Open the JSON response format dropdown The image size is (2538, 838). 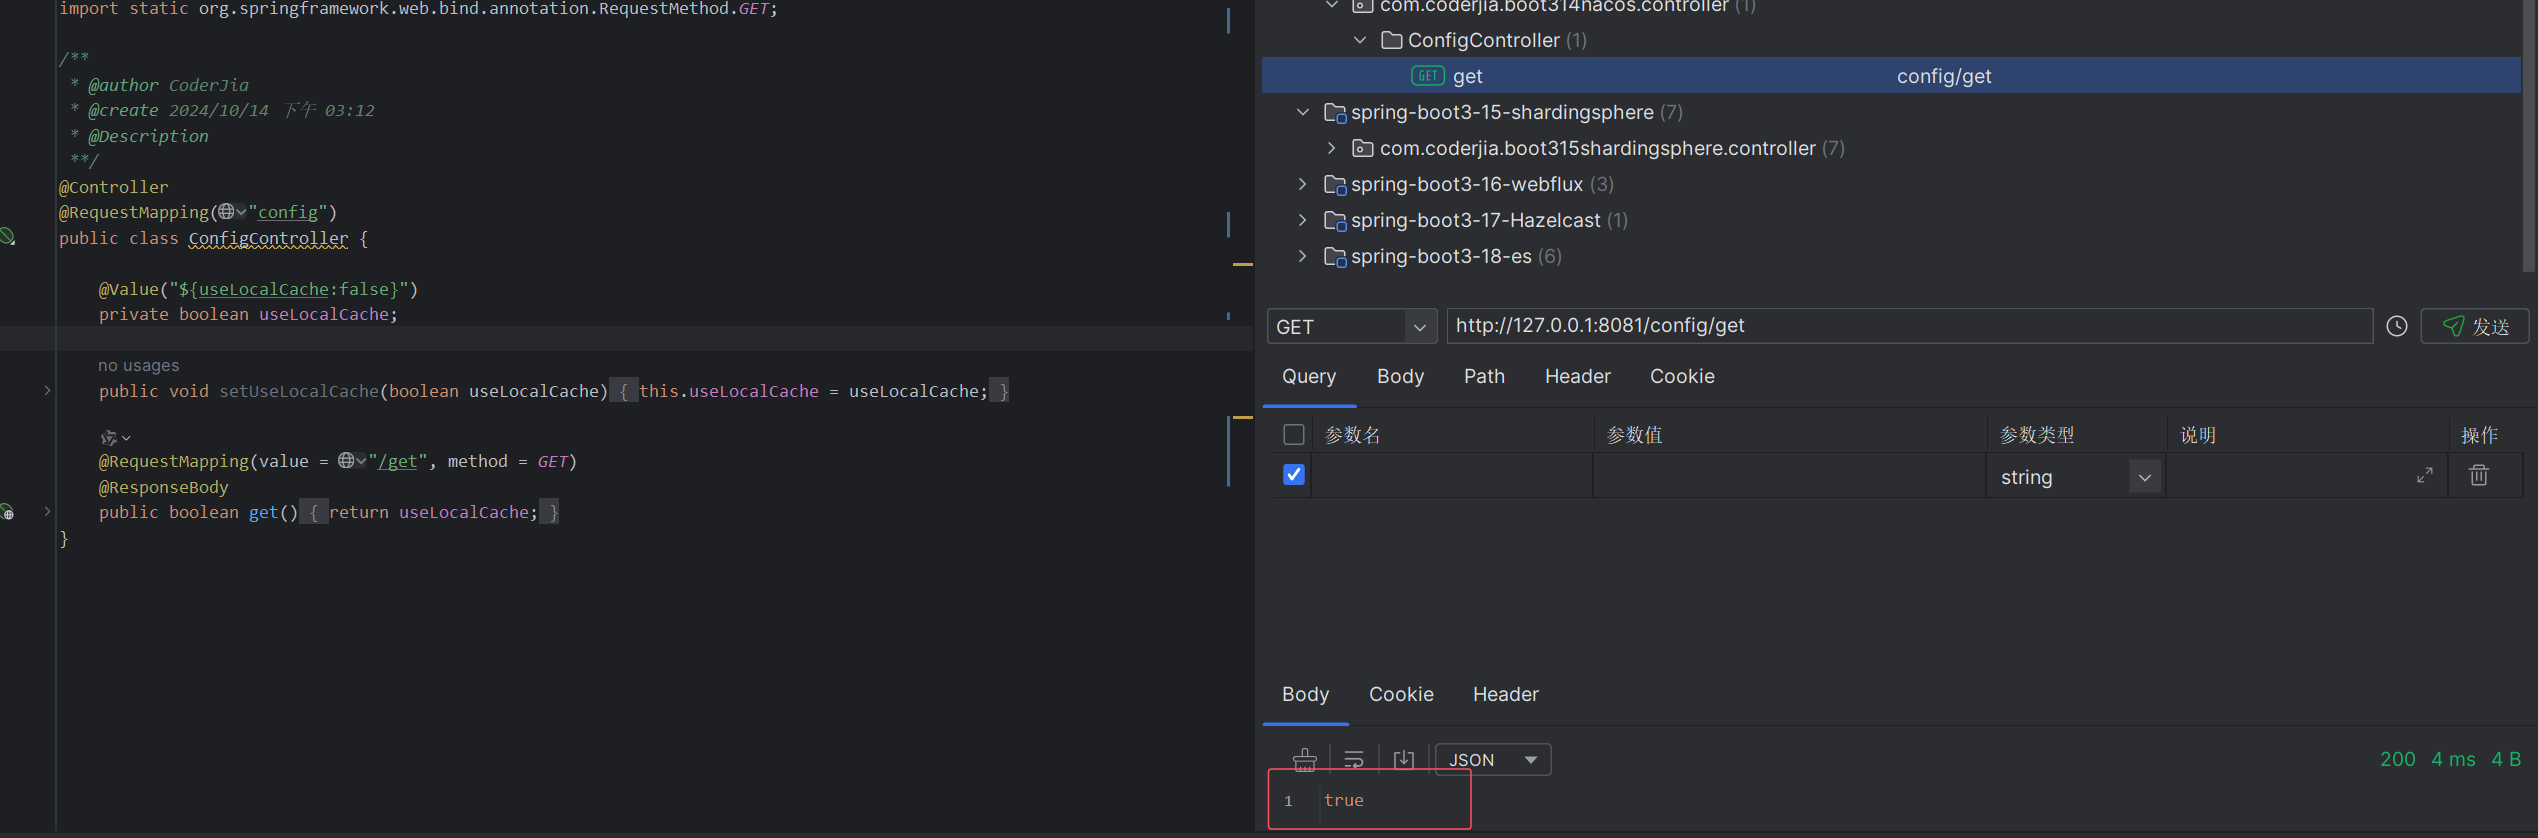1493,760
